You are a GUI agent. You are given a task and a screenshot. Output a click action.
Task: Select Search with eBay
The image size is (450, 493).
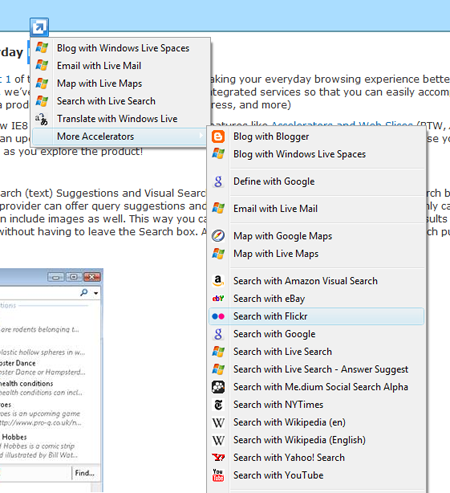(x=316, y=298)
